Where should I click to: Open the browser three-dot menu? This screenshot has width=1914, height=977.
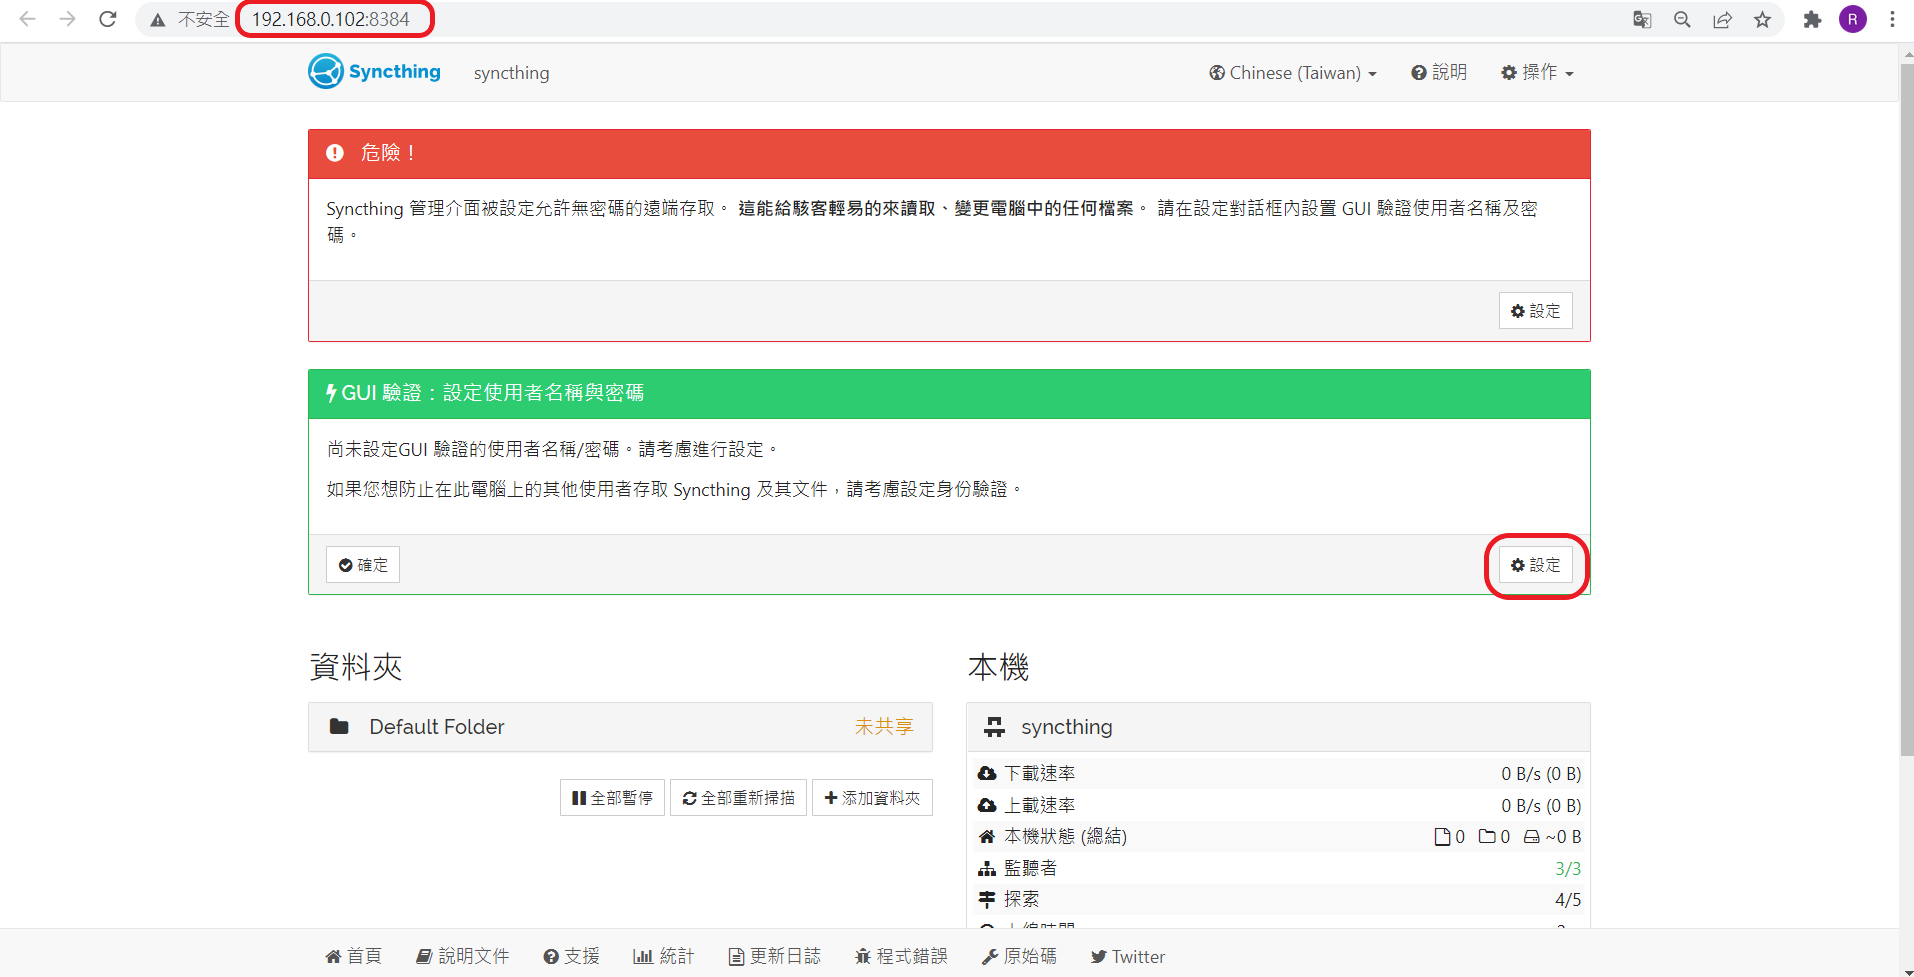click(x=1892, y=19)
